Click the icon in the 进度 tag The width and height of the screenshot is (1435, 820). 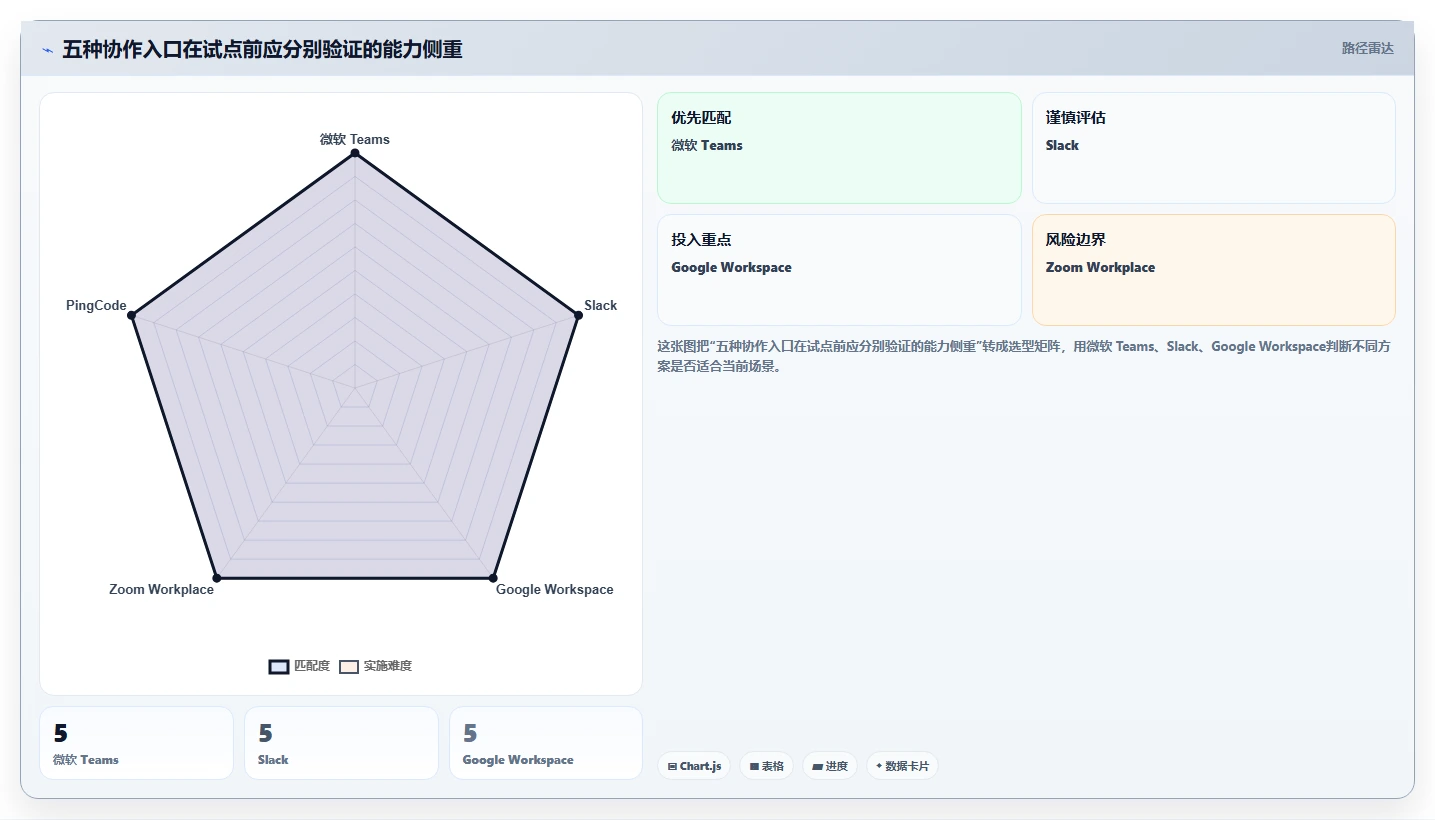pos(817,767)
